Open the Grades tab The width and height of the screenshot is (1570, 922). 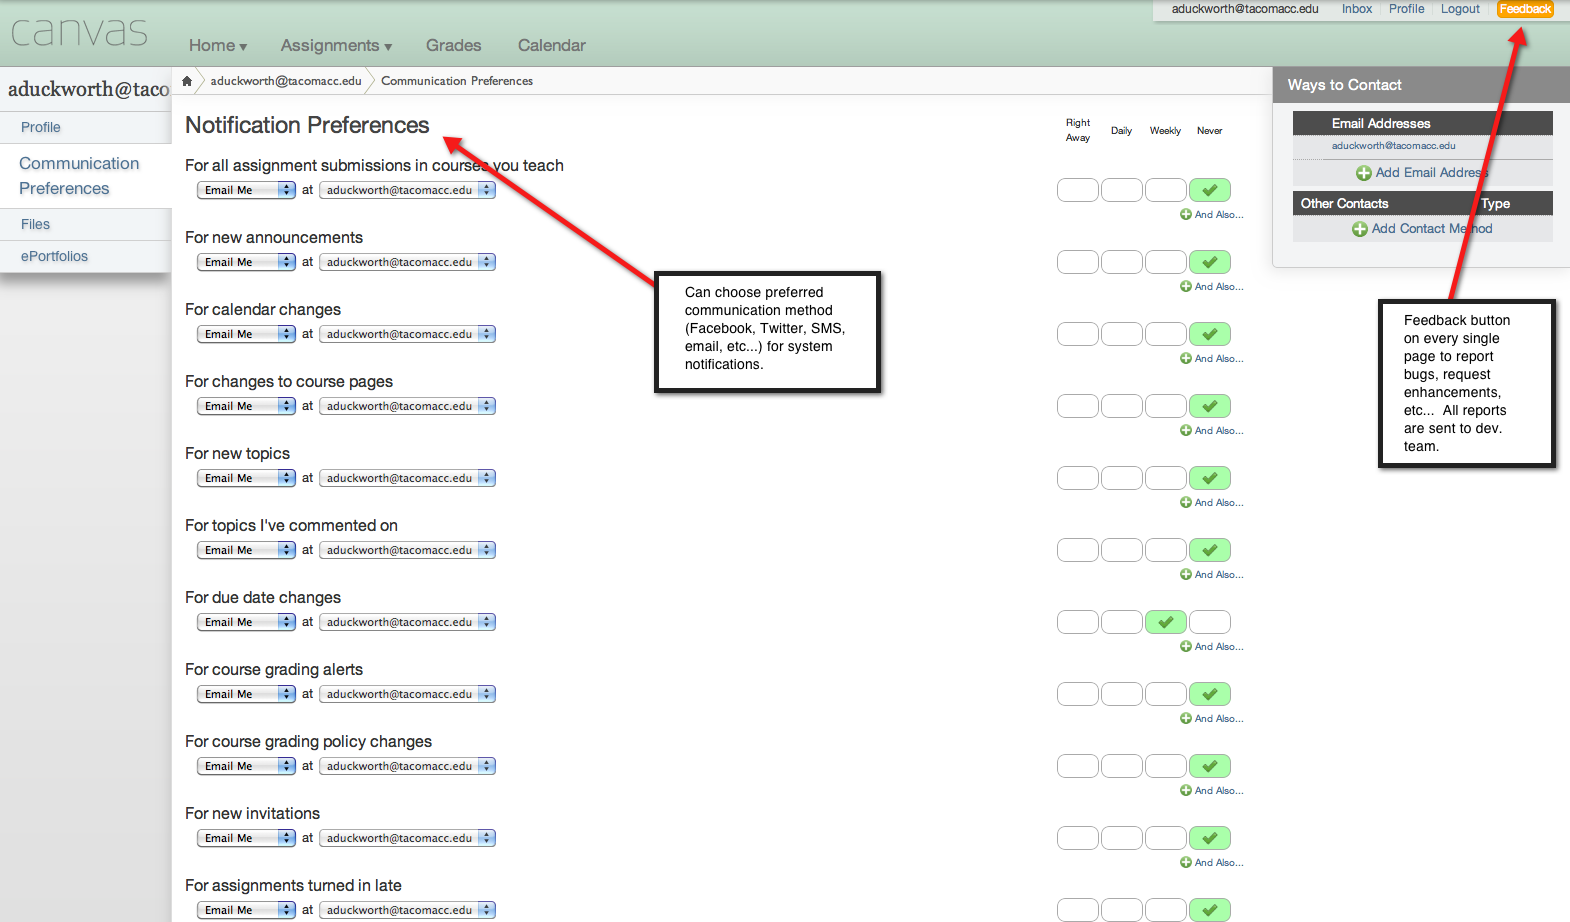(x=453, y=46)
